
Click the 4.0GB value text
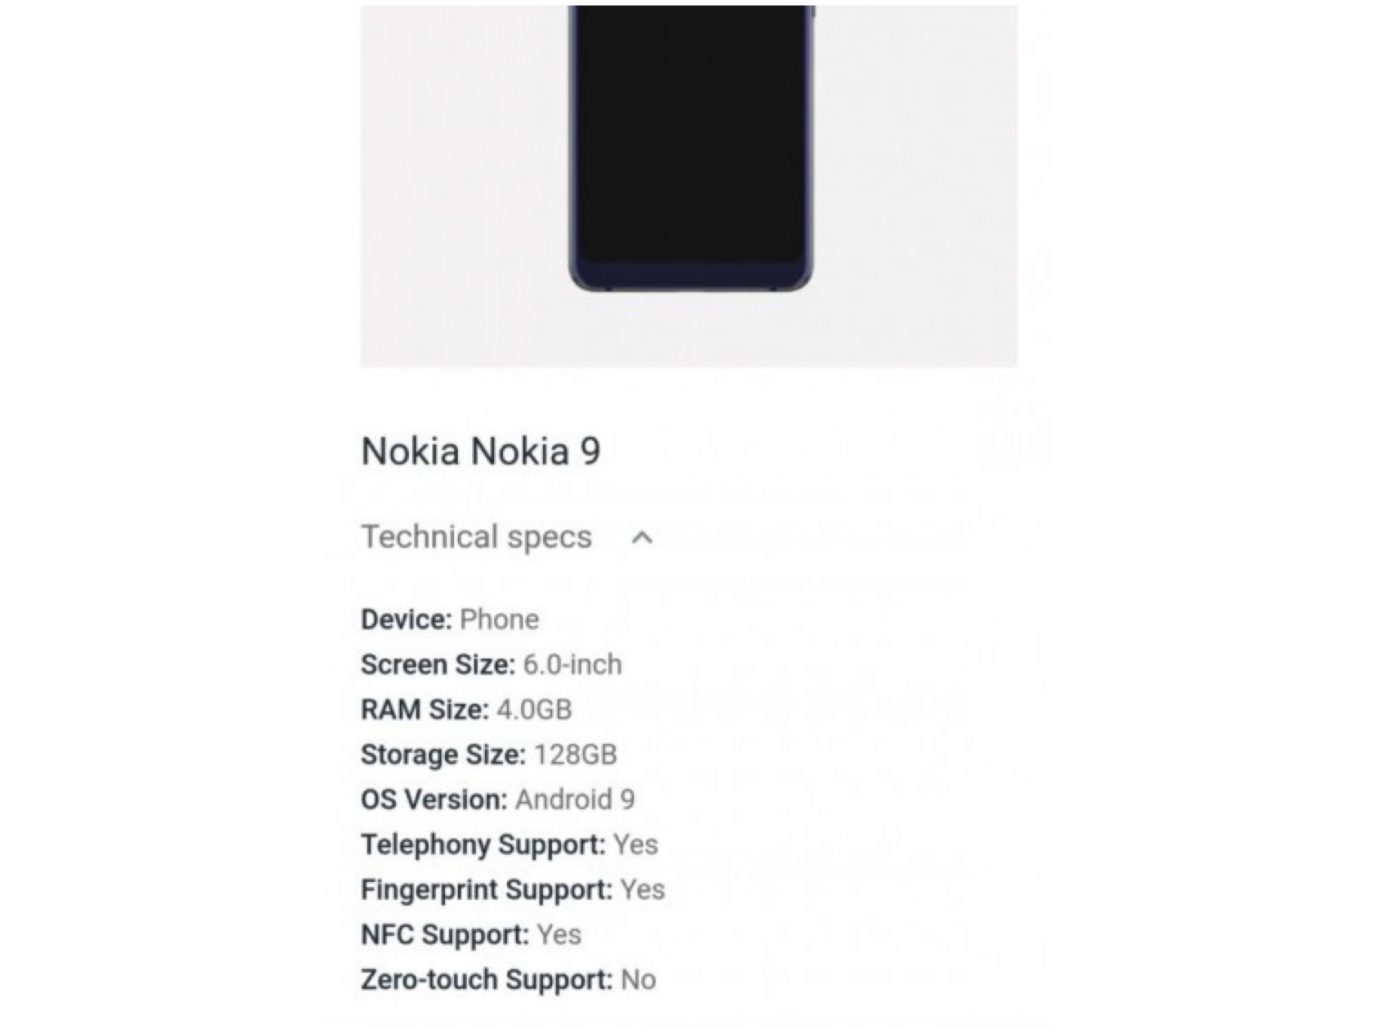tap(534, 710)
